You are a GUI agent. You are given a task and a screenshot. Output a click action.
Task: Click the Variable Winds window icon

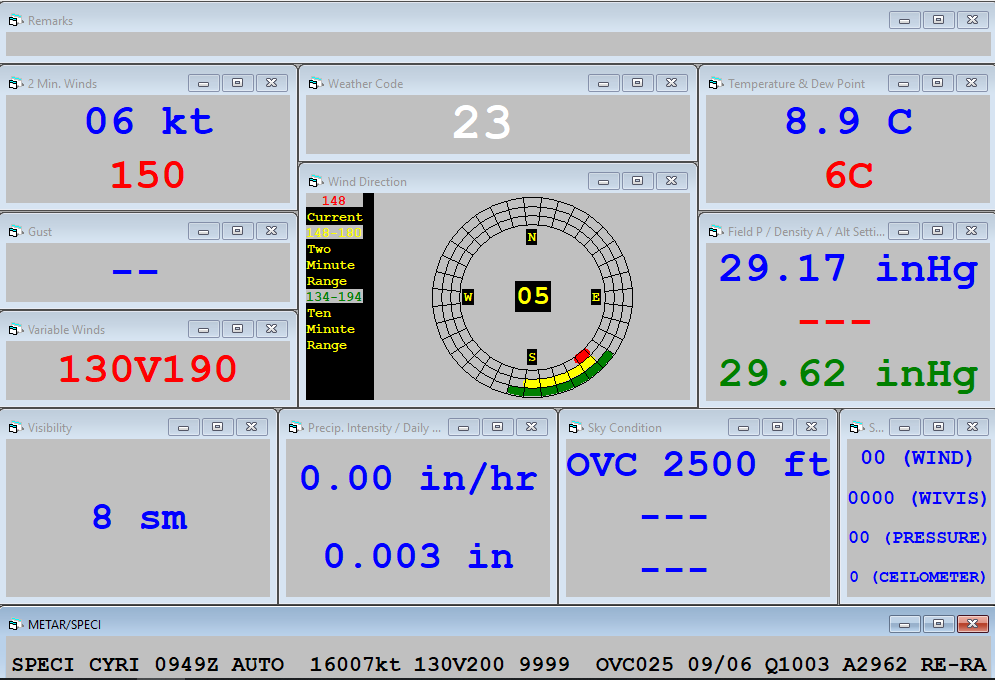click(15, 330)
